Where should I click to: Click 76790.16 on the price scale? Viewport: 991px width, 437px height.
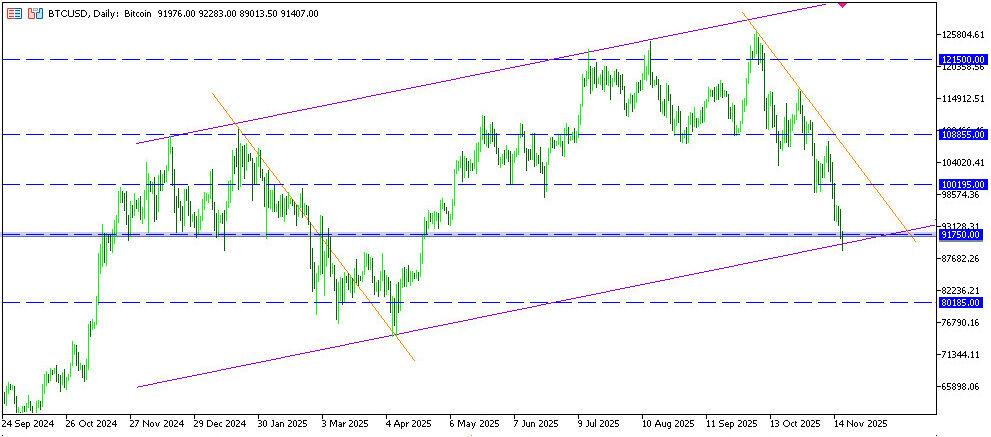(x=962, y=323)
